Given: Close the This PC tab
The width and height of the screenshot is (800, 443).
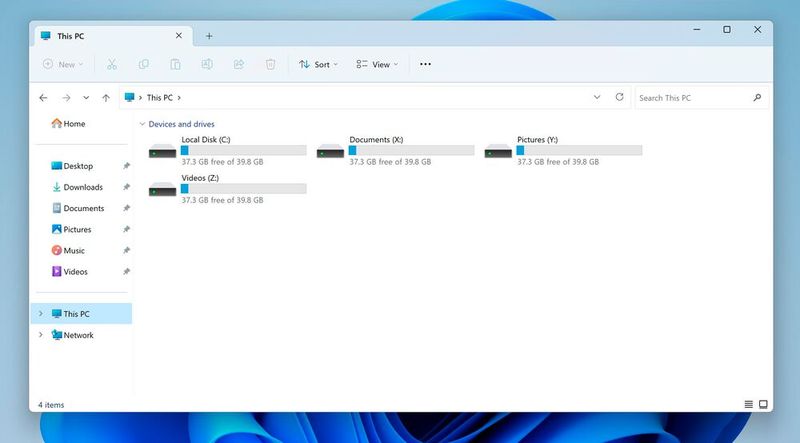Looking at the screenshot, I should (x=179, y=36).
